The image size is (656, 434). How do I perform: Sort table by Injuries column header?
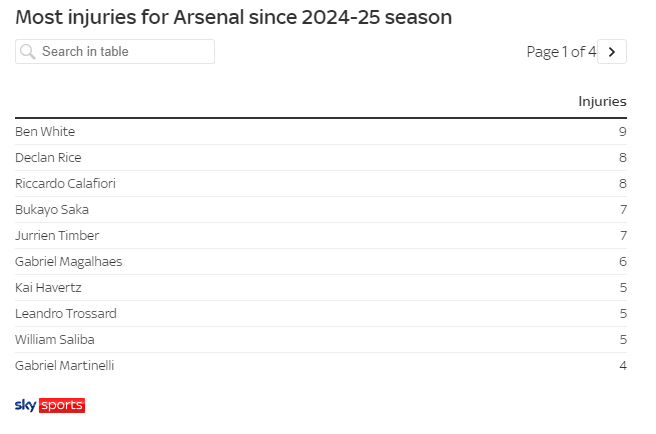[x=602, y=101]
